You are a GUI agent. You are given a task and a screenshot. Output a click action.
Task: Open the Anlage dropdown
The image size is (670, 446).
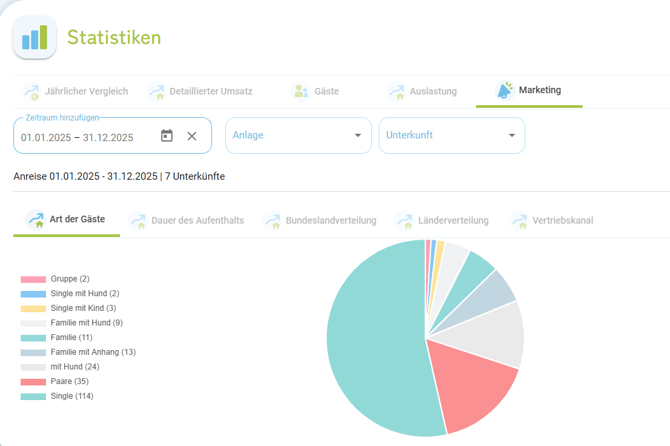point(298,135)
